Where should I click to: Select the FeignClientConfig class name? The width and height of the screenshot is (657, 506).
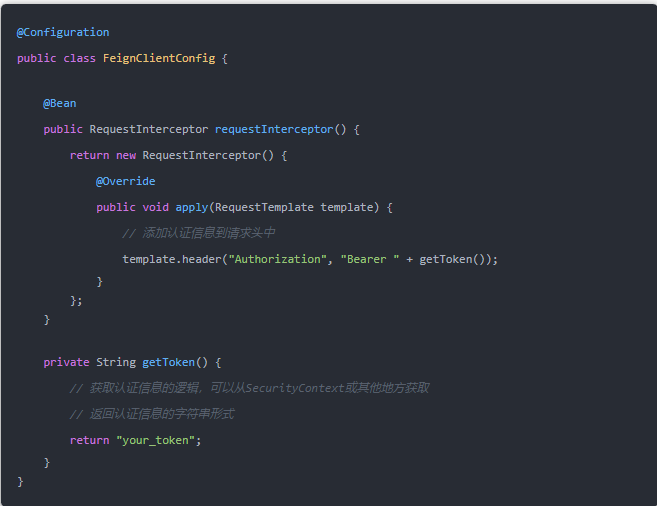159,58
